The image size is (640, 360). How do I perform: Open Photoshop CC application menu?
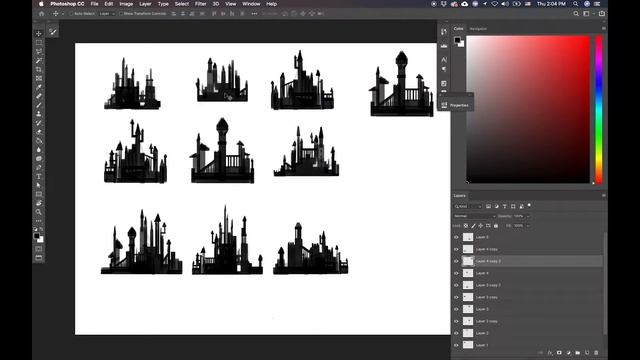pos(67,4)
